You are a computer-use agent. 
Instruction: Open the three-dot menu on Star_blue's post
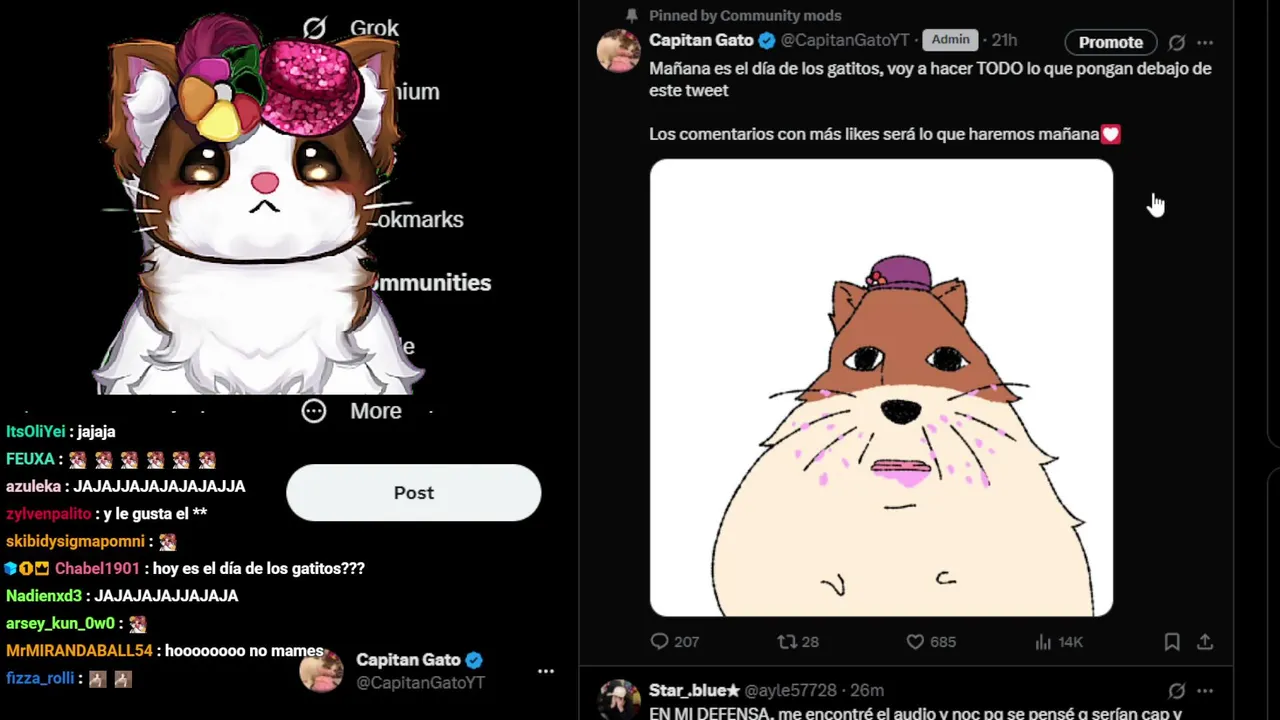1205,691
